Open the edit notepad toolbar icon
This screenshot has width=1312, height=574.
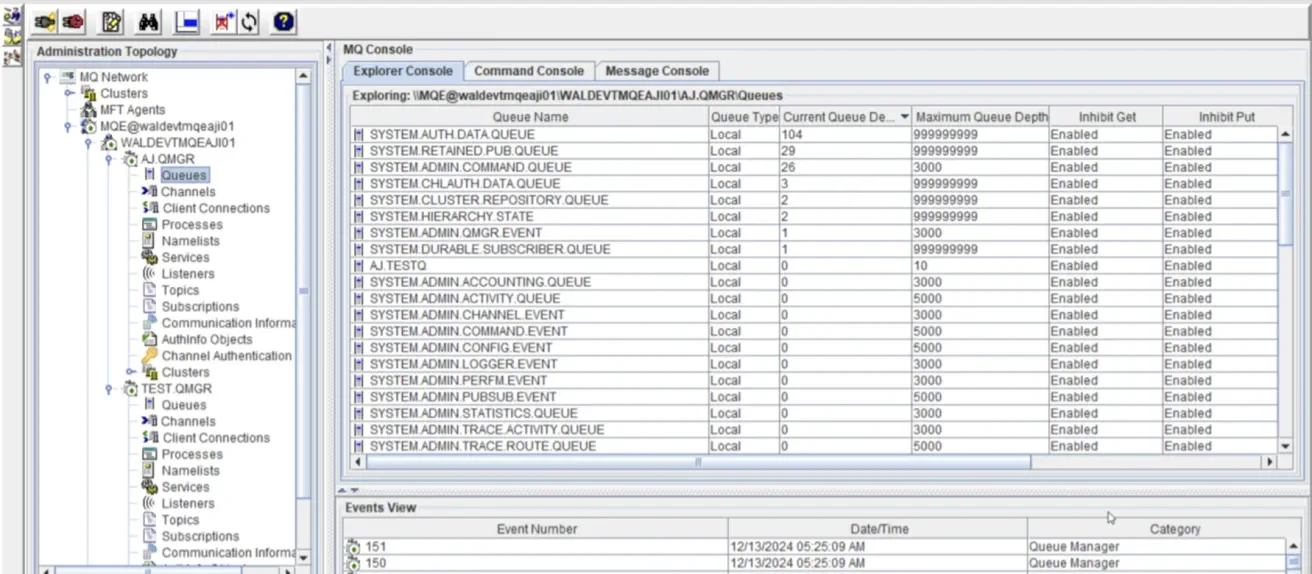tap(112, 21)
